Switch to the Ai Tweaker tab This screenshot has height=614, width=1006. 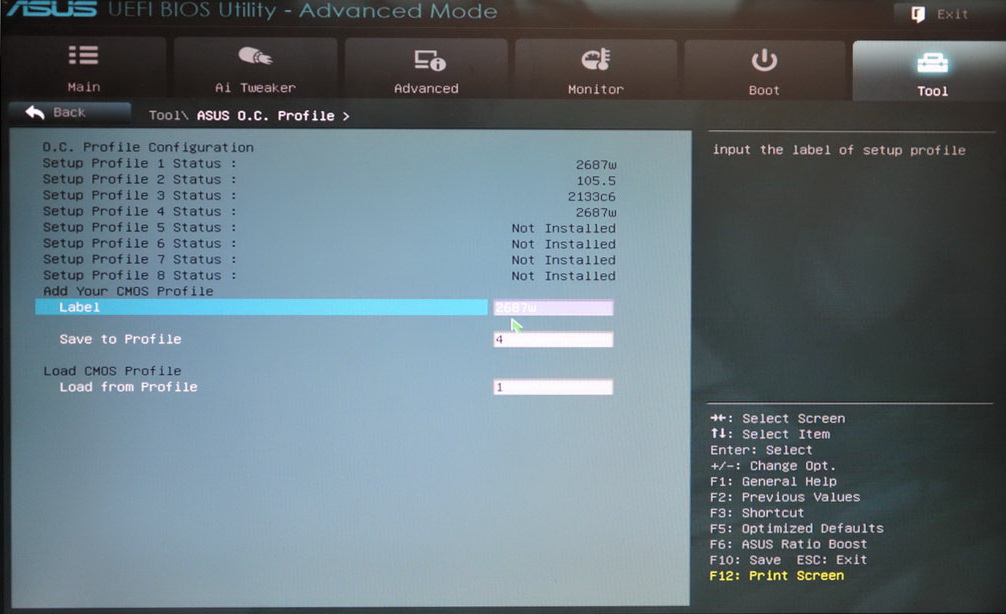[x=255, y=69]
